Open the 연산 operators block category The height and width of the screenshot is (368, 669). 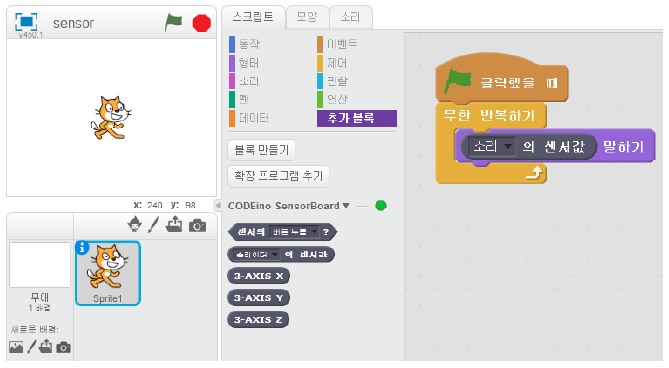[332, 99]
